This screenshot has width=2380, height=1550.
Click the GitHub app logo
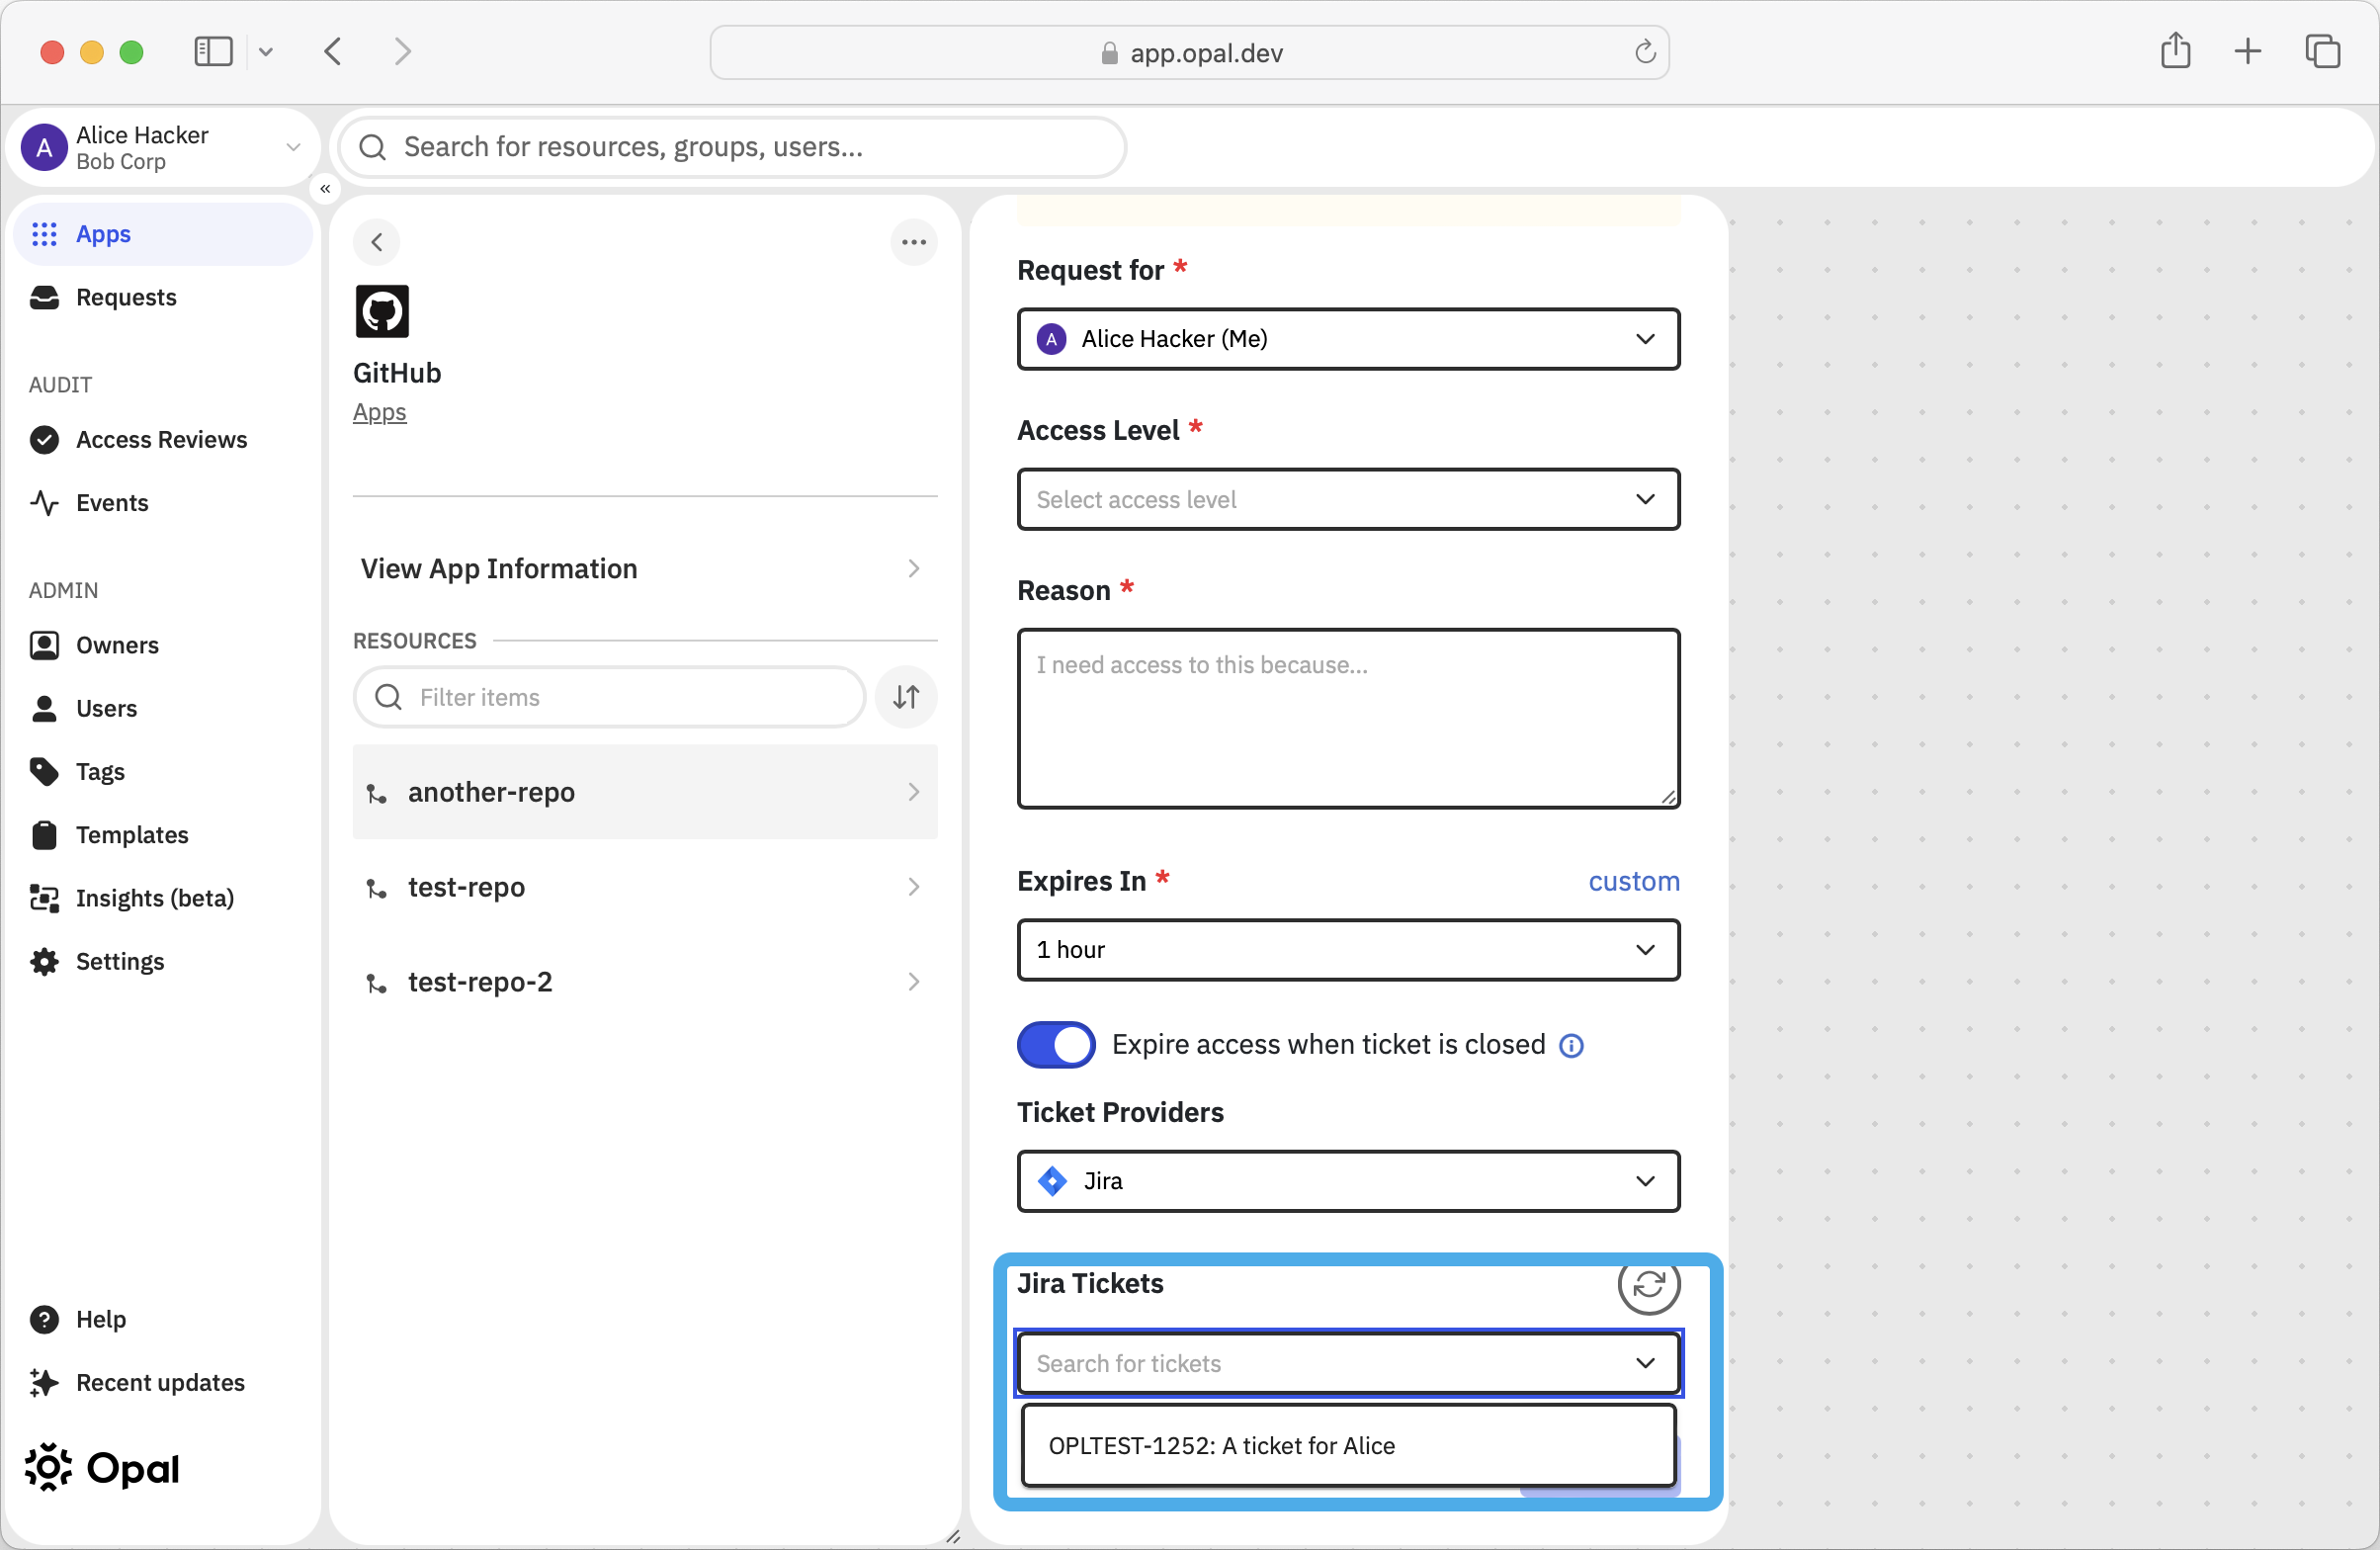coord(382,311)
